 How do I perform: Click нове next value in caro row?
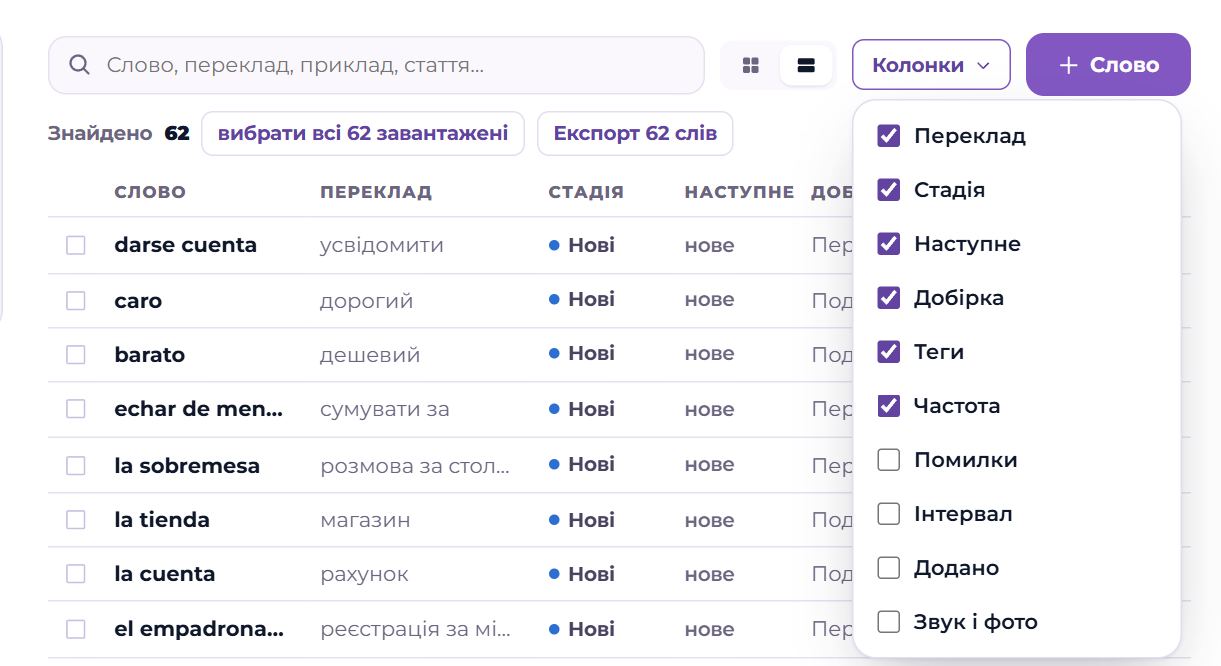tap(710, 300)
